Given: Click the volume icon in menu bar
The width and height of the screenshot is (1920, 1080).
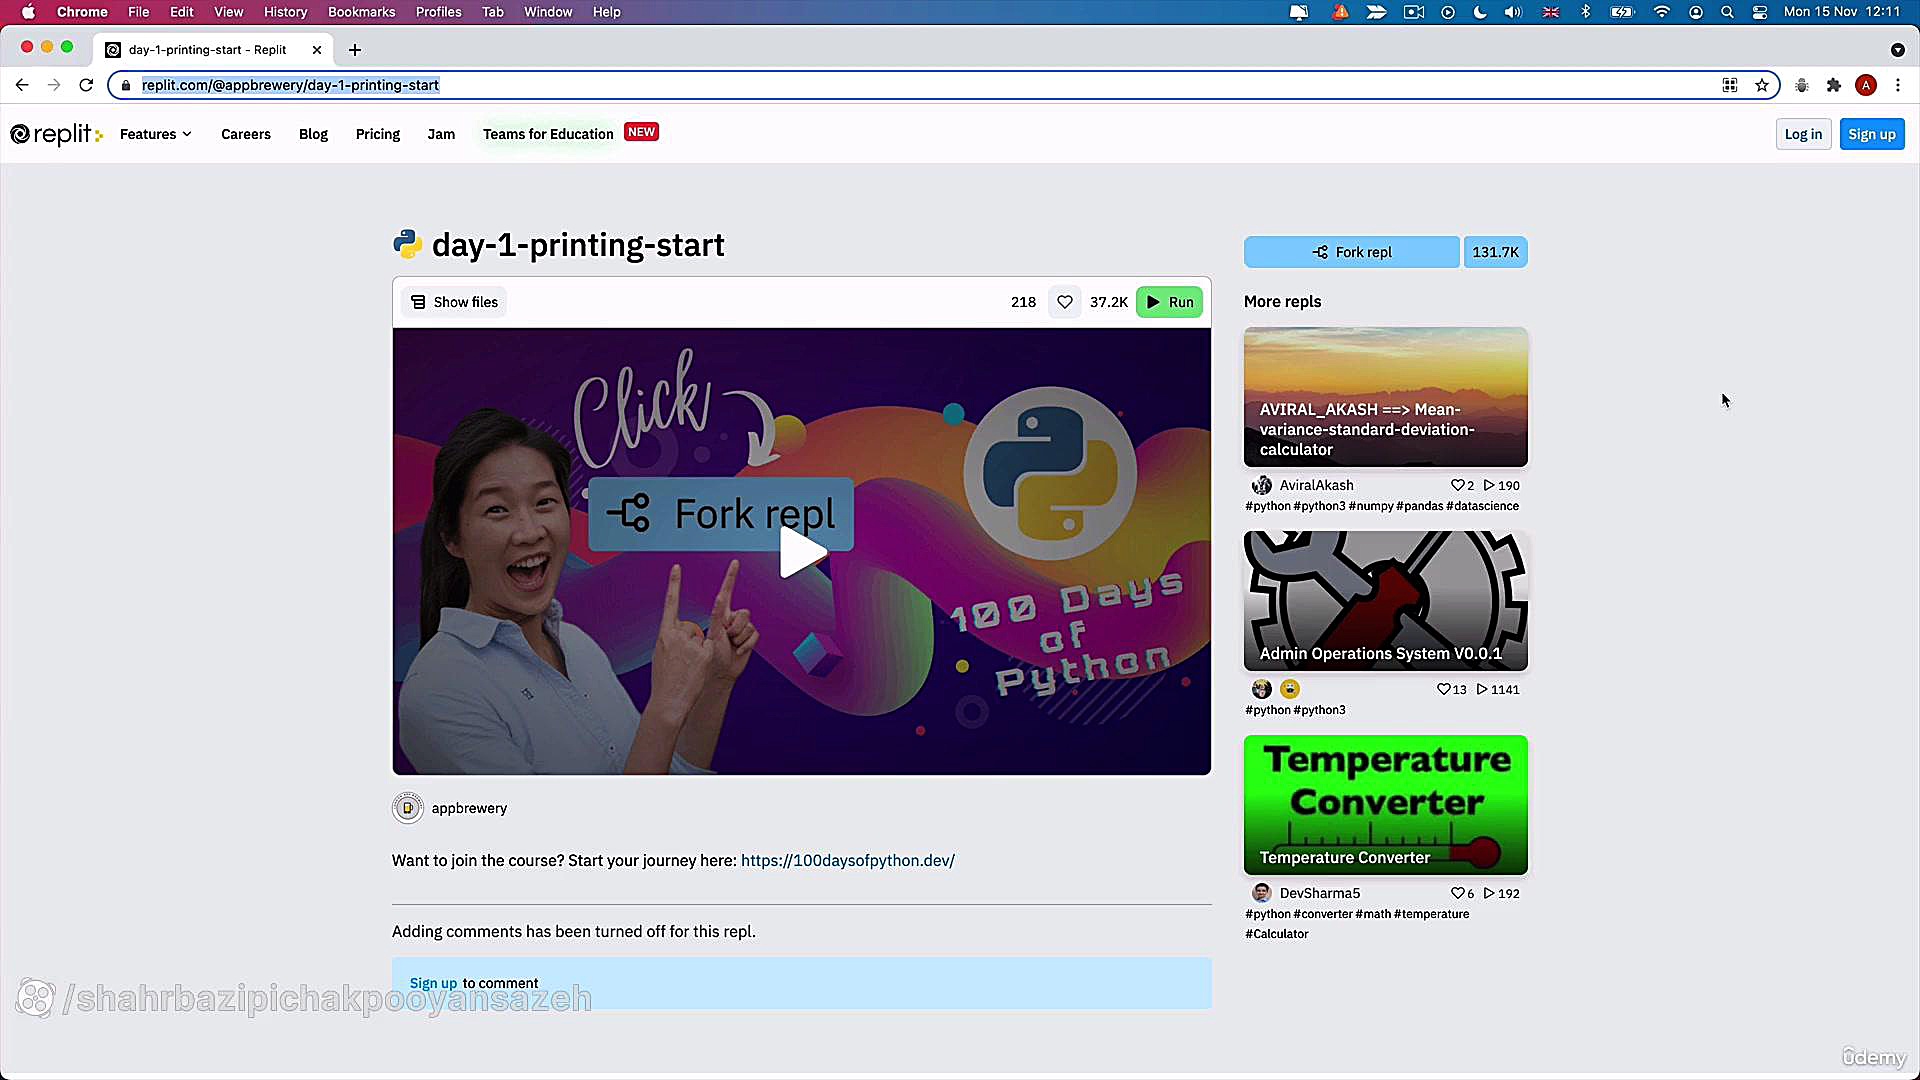Looking at the screenshot, I should point(1513,12).
